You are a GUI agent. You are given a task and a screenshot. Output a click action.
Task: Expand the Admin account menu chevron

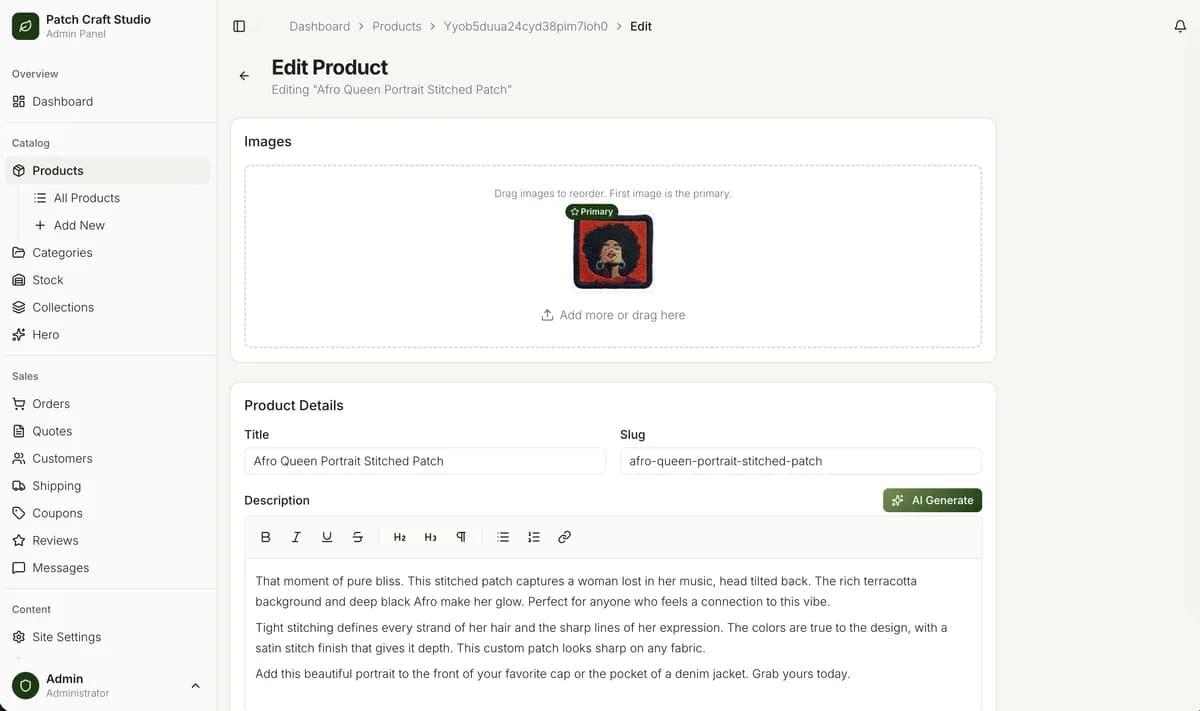(x=195, y=685)
